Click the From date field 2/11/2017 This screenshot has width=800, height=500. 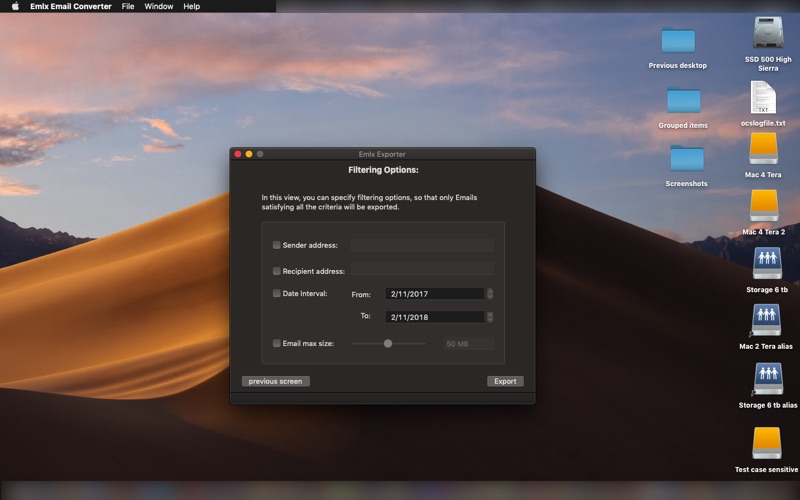(x=434, y=293)
